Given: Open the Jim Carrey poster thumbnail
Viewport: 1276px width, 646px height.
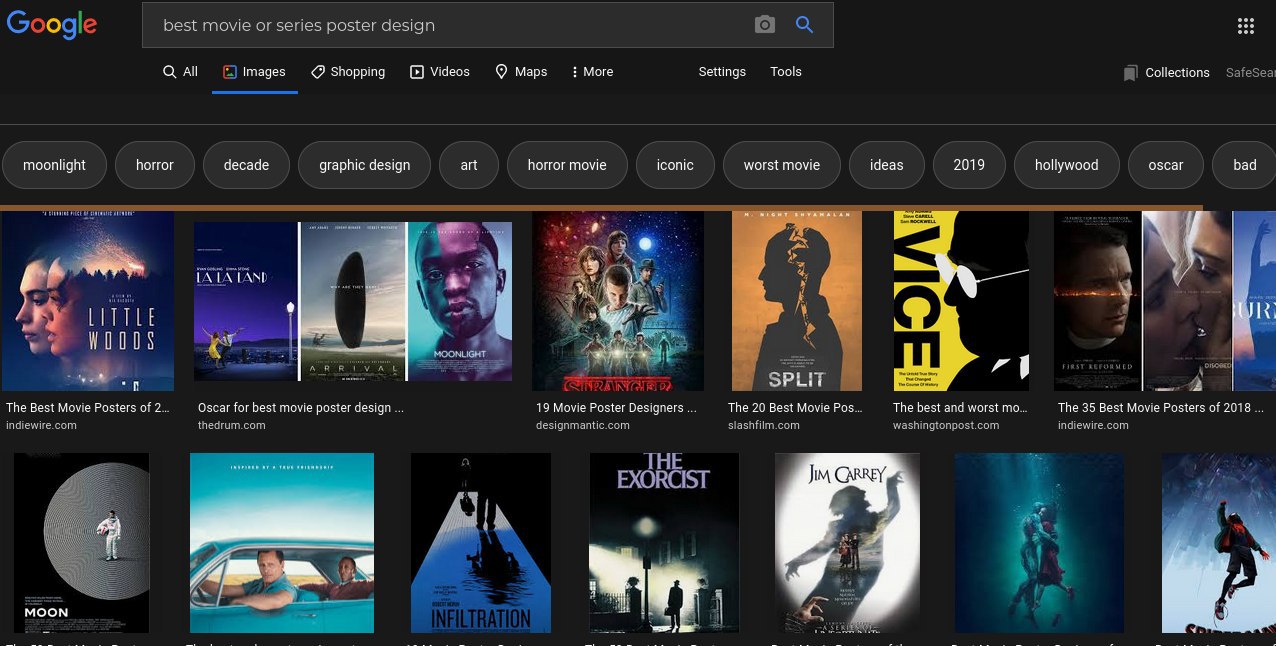Looking at the screenshot, I should pyautogui.click(x=847, y=543).
